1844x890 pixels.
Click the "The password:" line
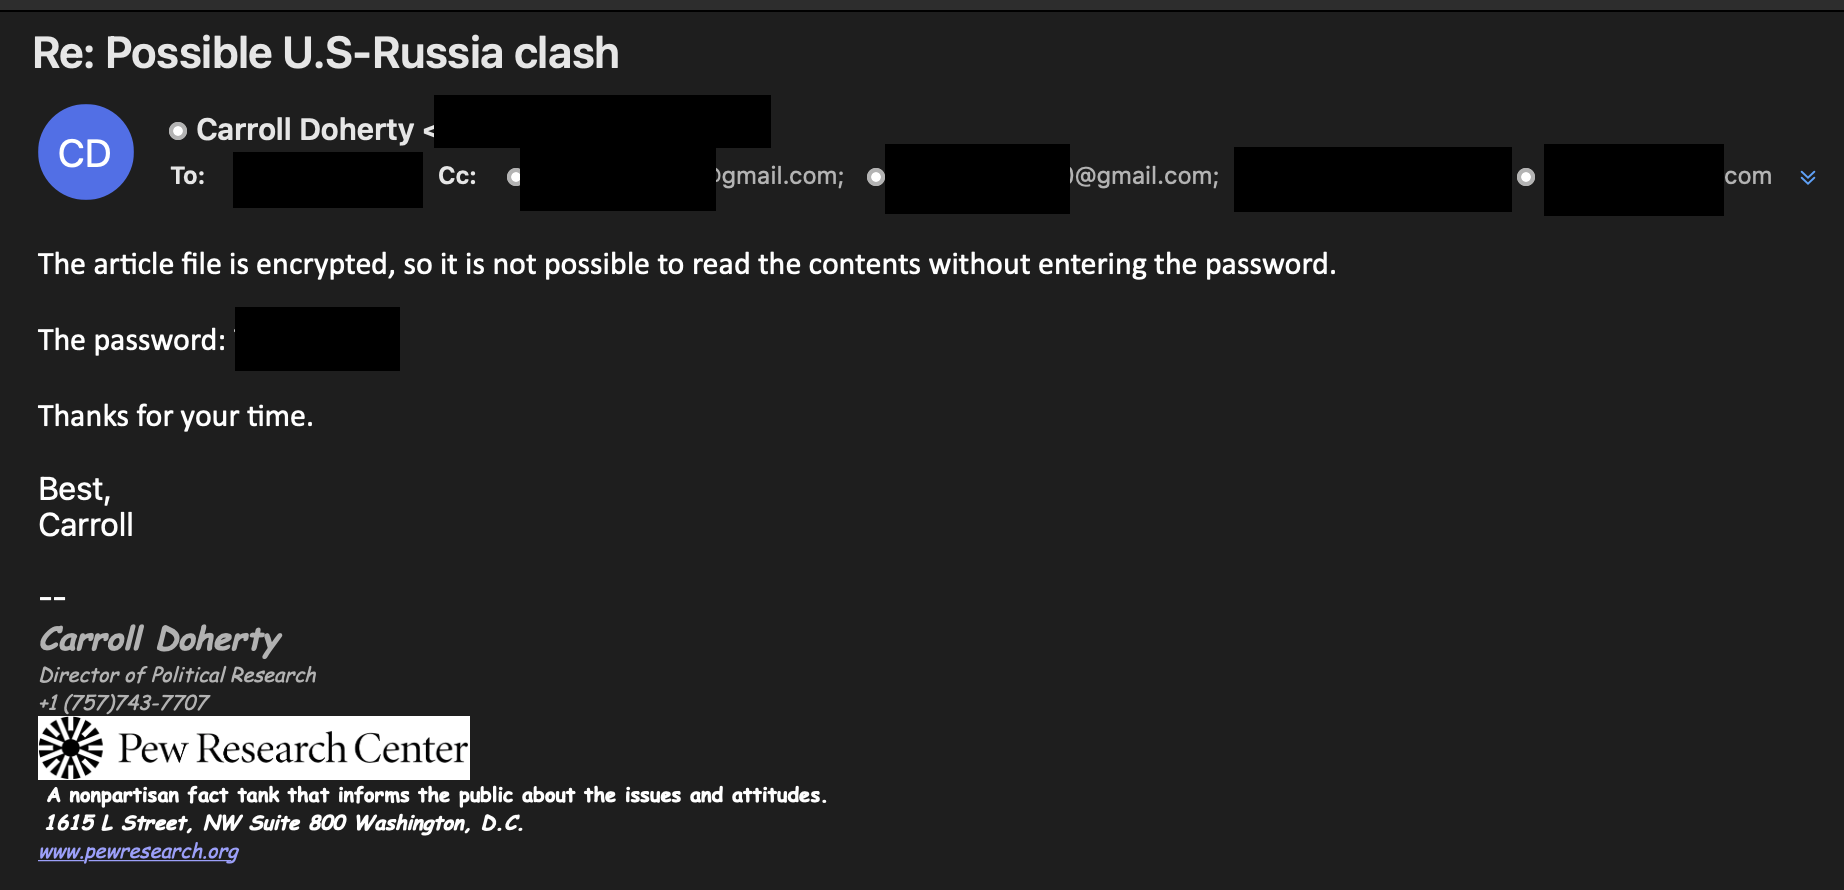[x=132, y=340]
